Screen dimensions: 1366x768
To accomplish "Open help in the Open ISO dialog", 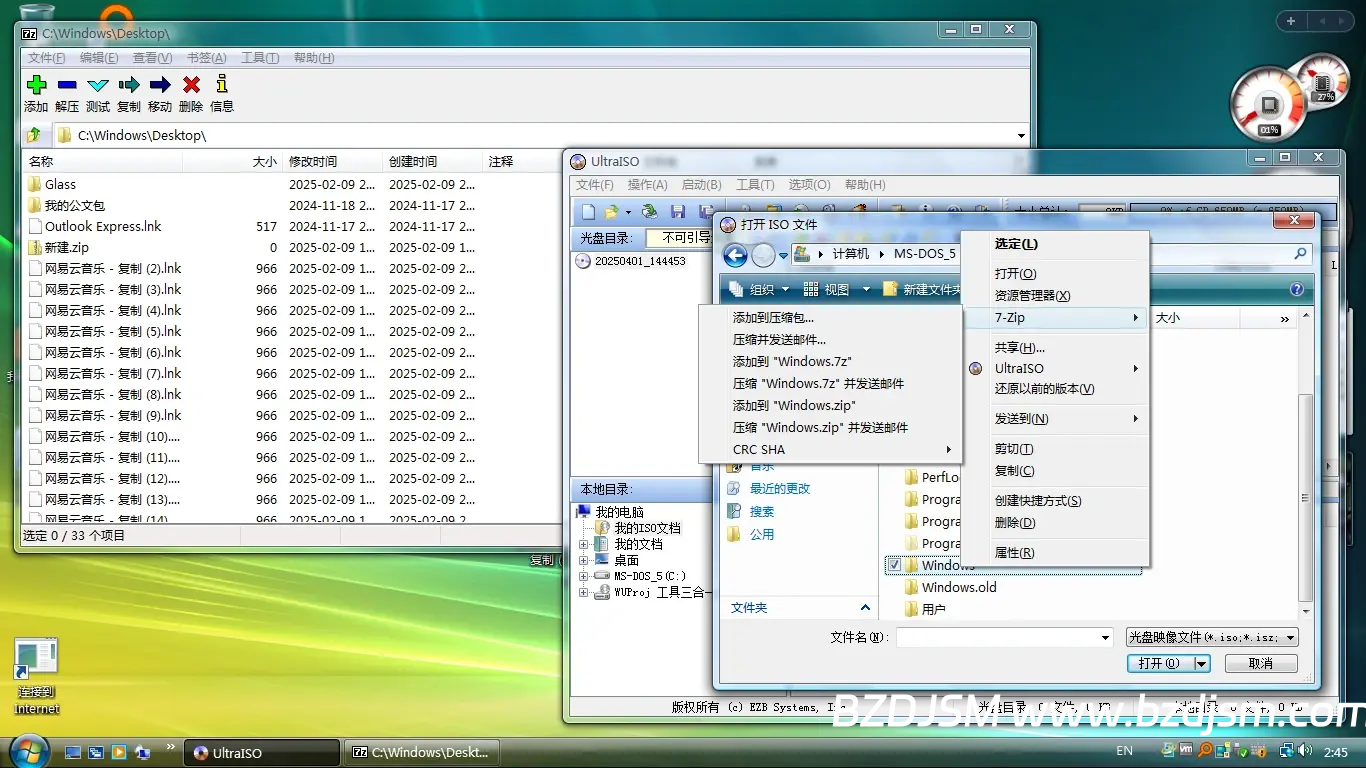I will pyautogui.click(x=1297, y=289).
